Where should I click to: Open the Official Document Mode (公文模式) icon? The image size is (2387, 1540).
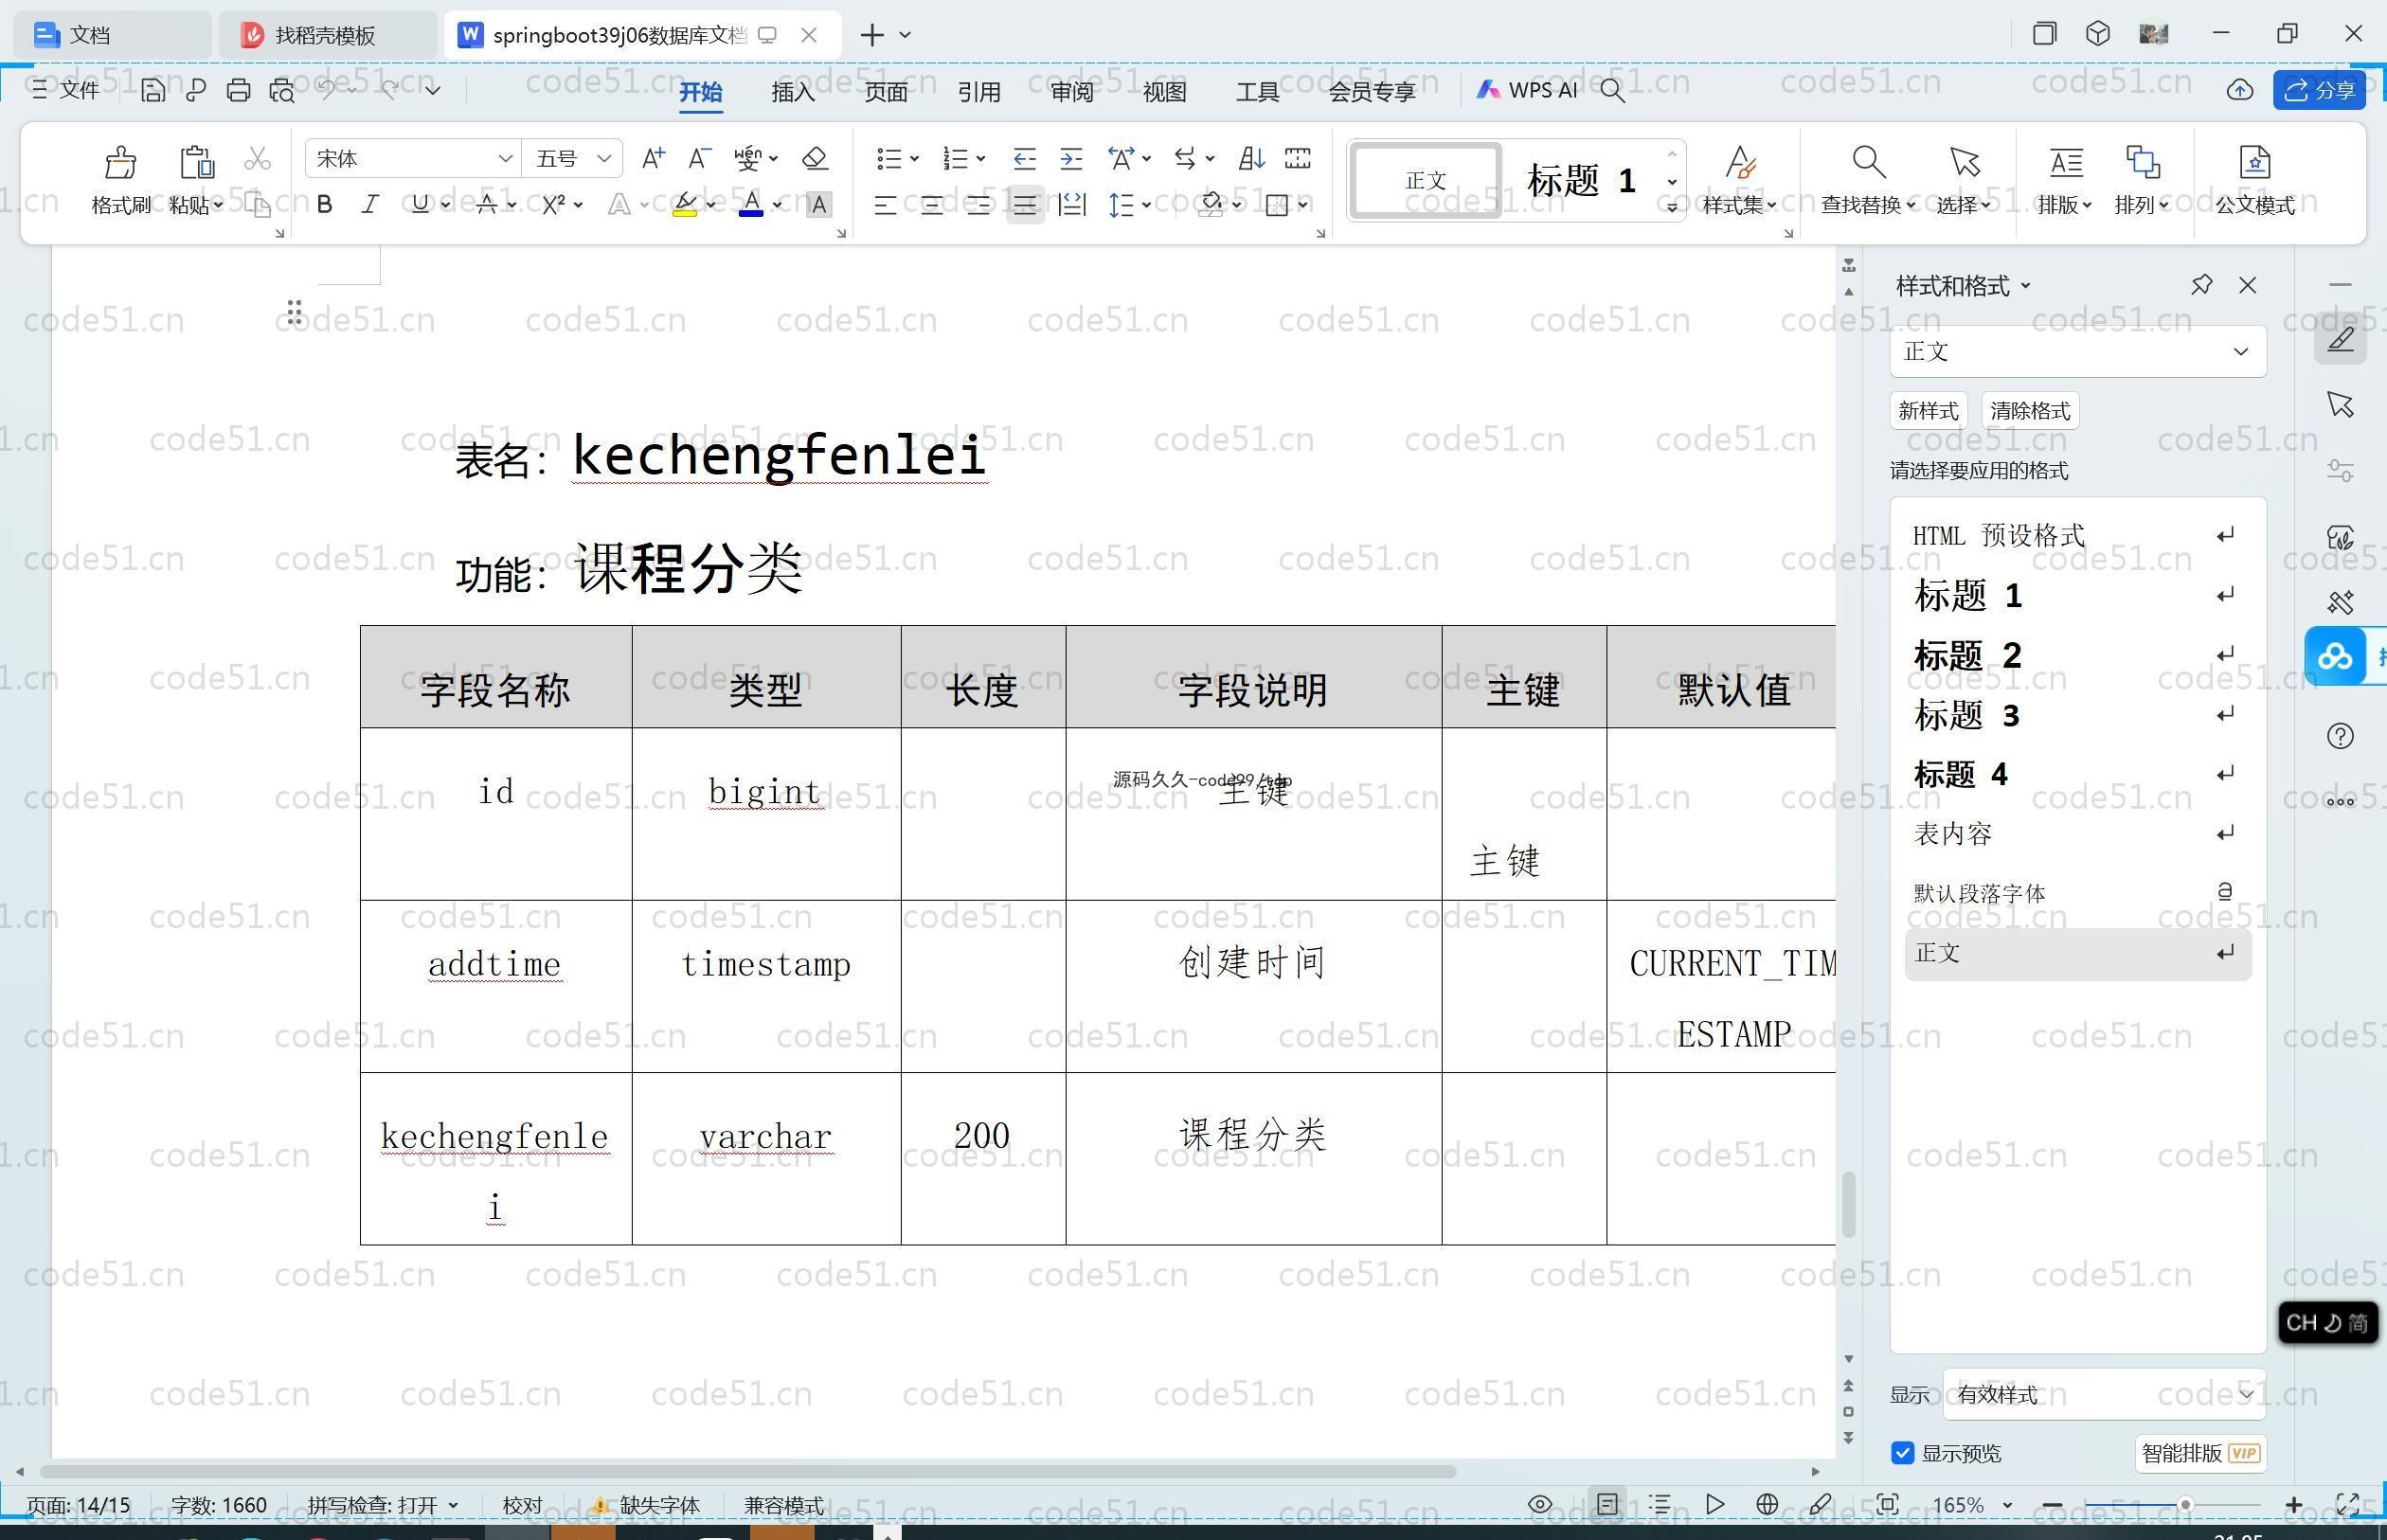(2254, 161)
